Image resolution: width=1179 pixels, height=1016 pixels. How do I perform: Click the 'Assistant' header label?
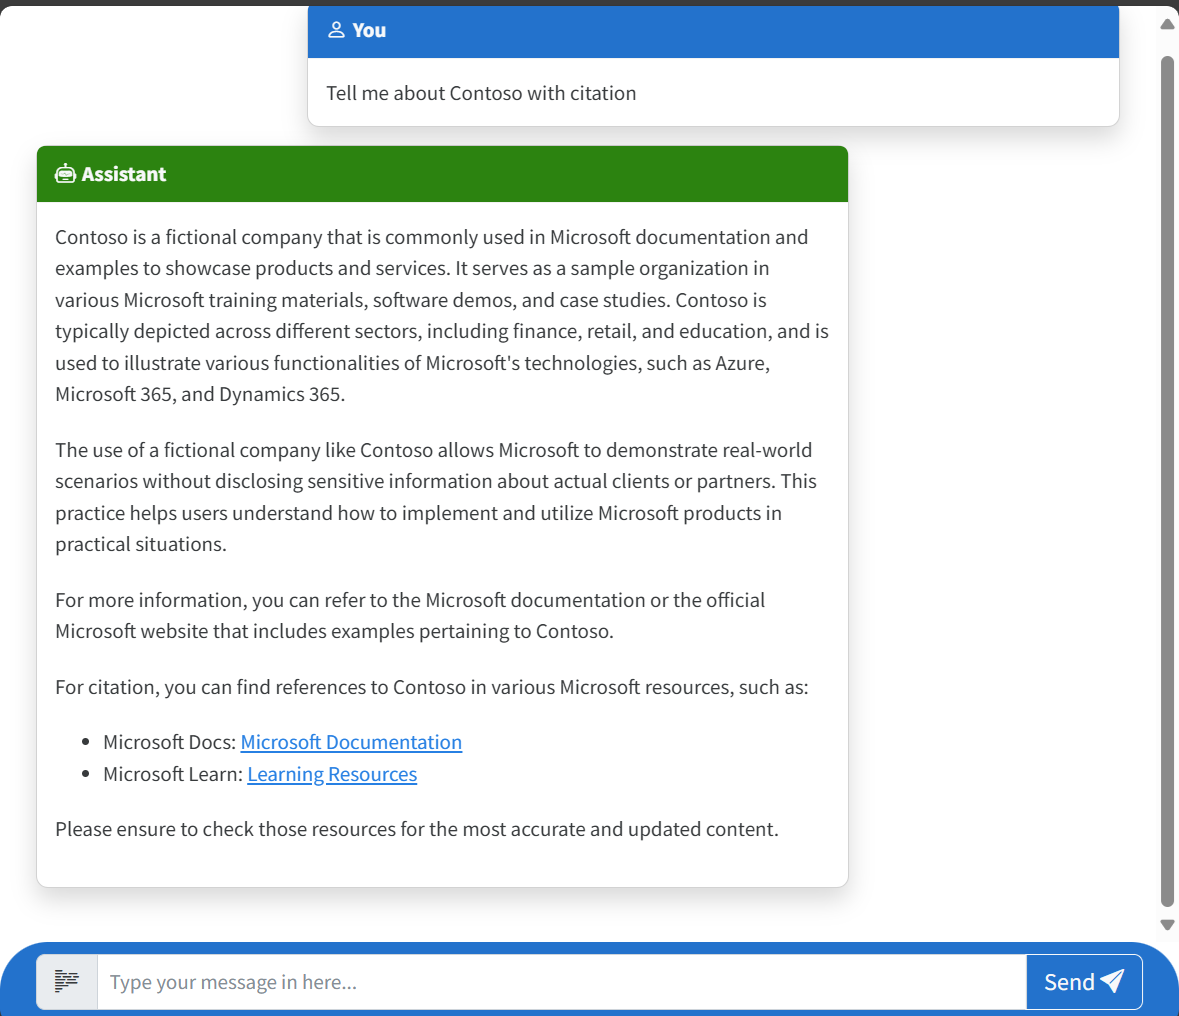click(123, 174)
